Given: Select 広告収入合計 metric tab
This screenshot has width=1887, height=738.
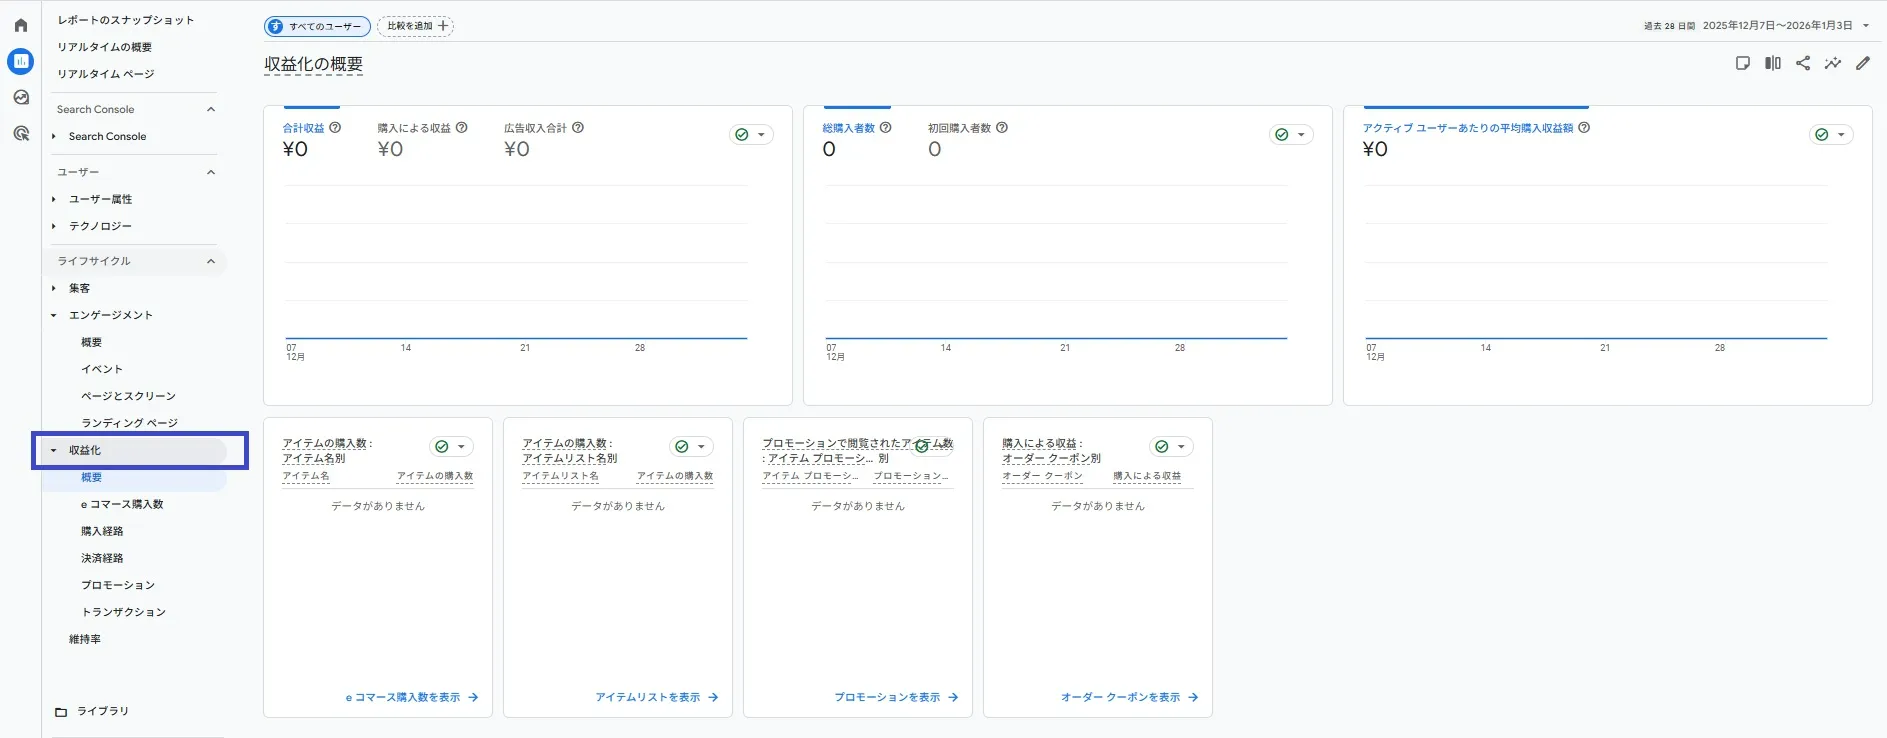Looking at the screenshot, I should (535, 128).
